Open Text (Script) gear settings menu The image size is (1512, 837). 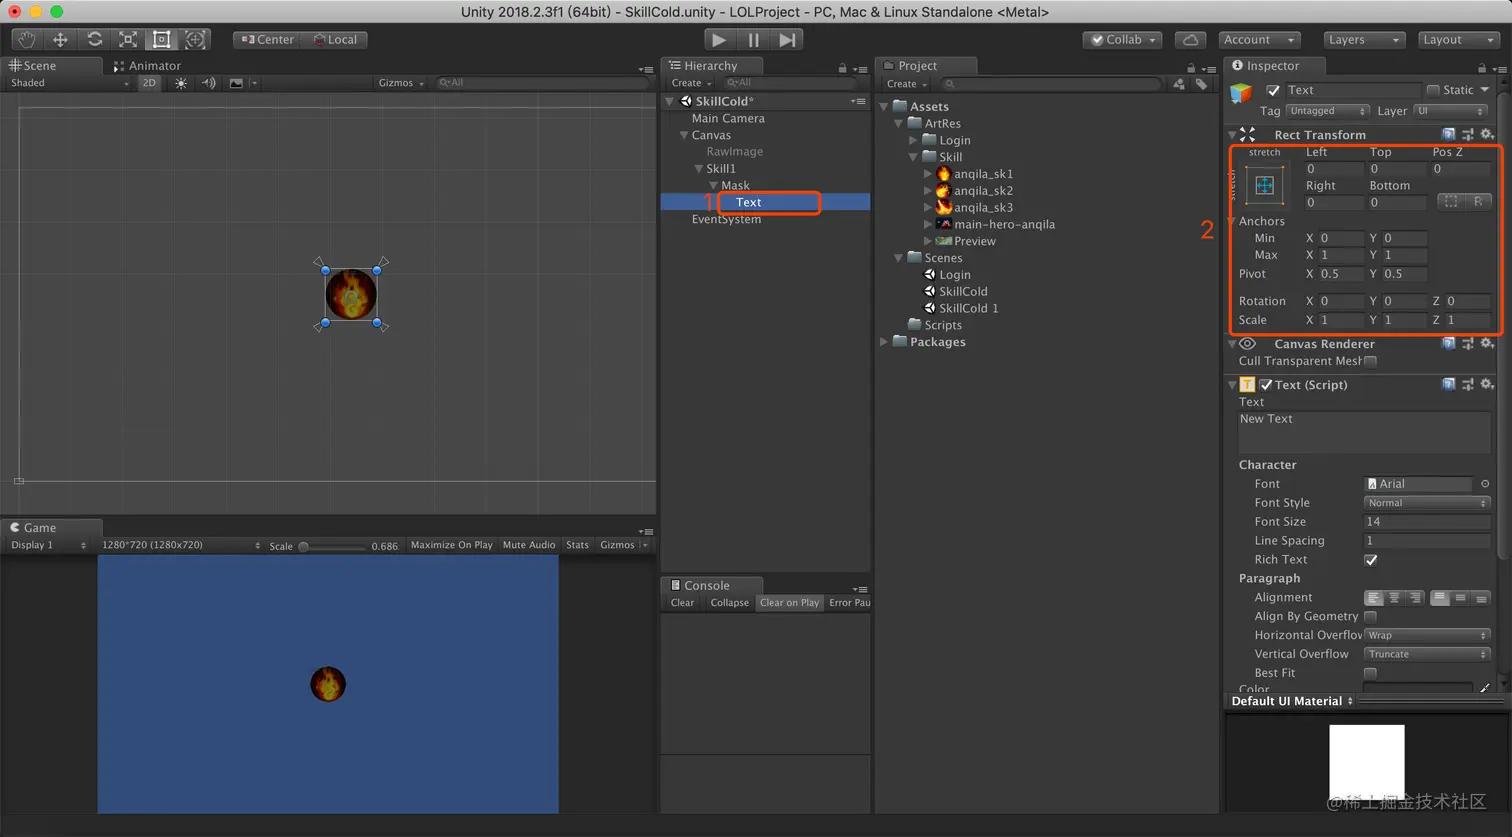tap(1487, 384)
